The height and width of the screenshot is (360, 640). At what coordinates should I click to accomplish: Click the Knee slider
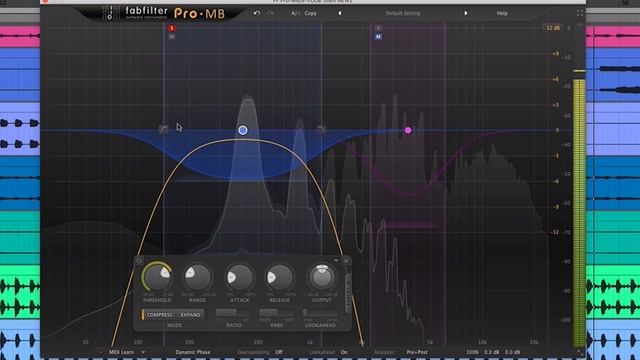(x=276, y=313)
